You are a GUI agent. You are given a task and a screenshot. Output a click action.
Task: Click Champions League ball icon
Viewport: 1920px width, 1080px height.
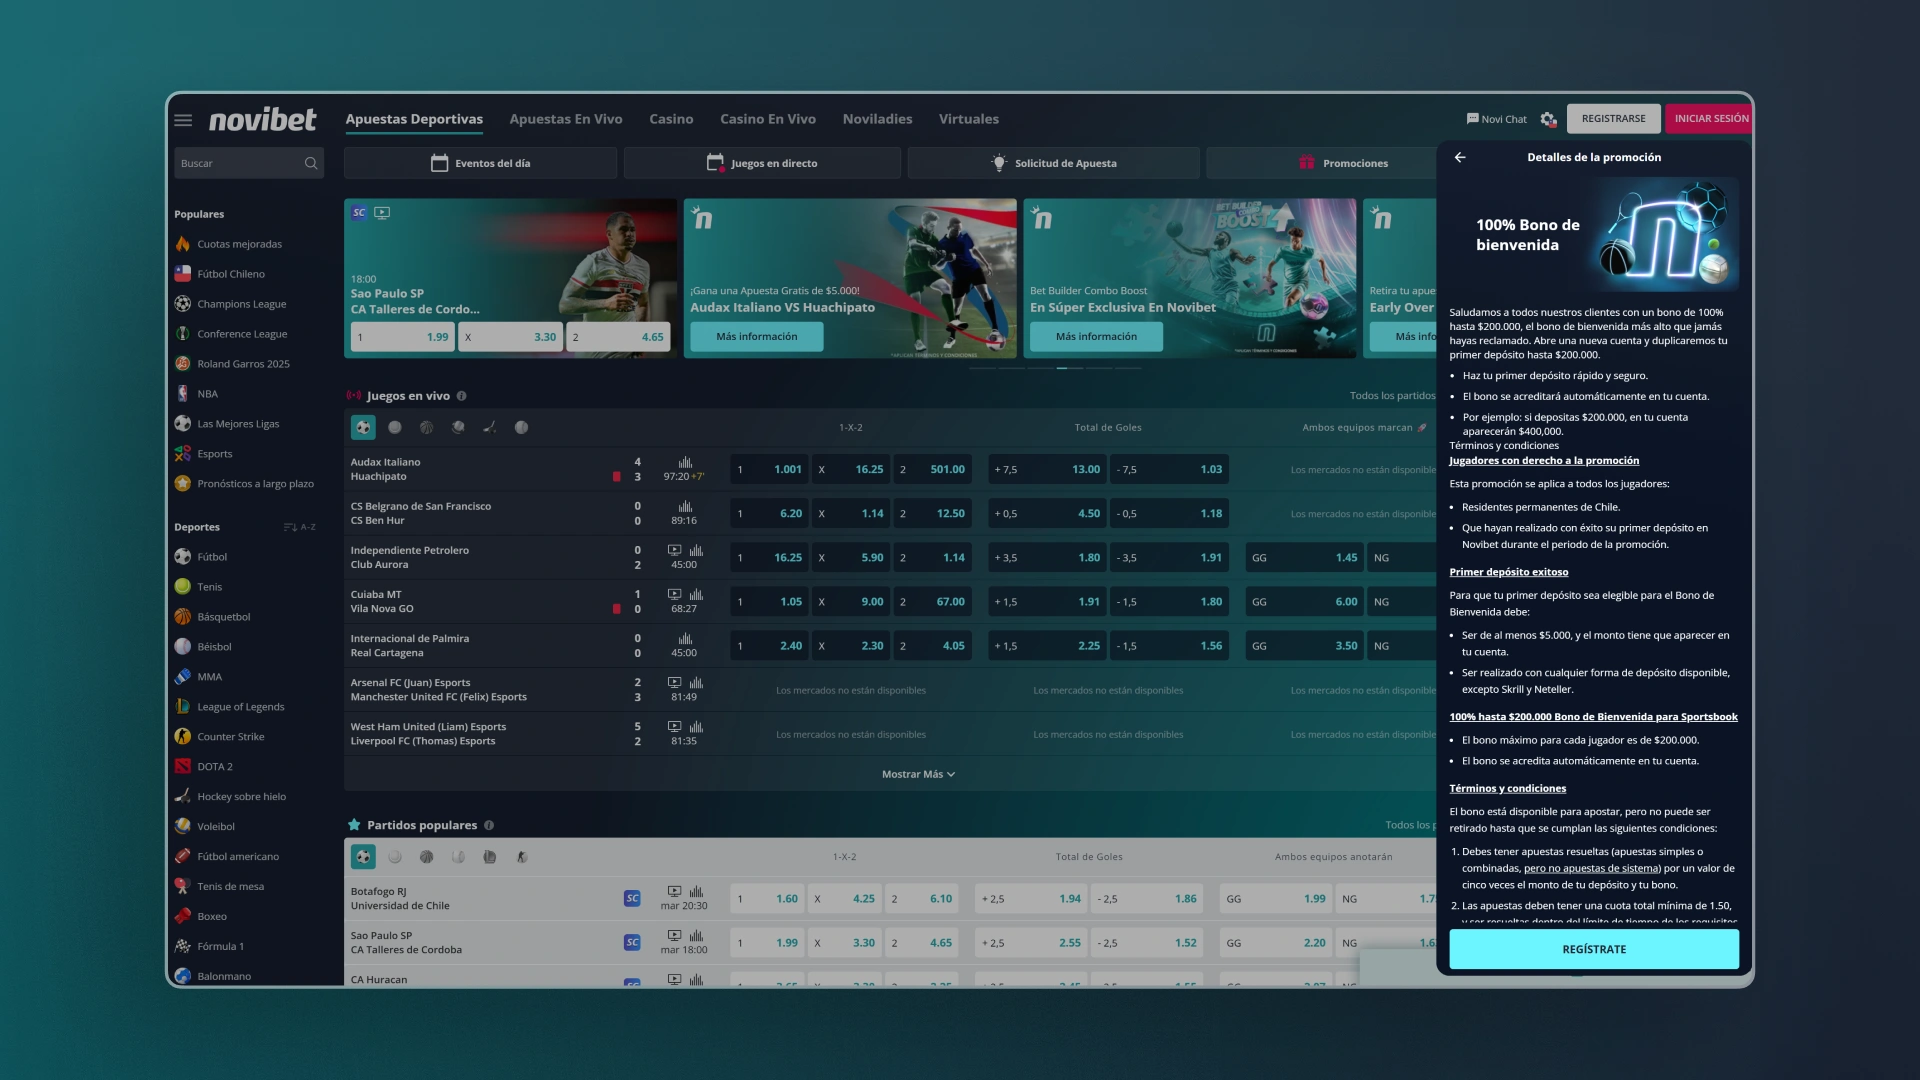(x=182, y=304)
